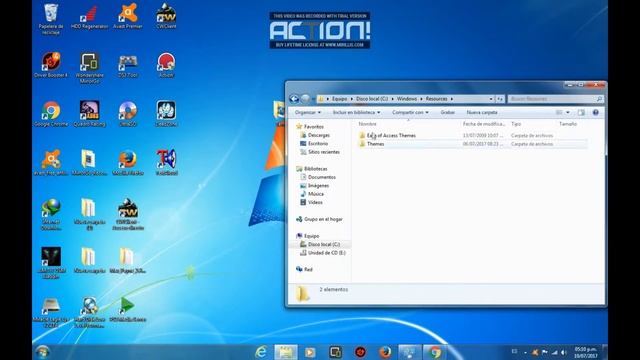Sort by the Fecha de modifica... column header

click(484, 124)
